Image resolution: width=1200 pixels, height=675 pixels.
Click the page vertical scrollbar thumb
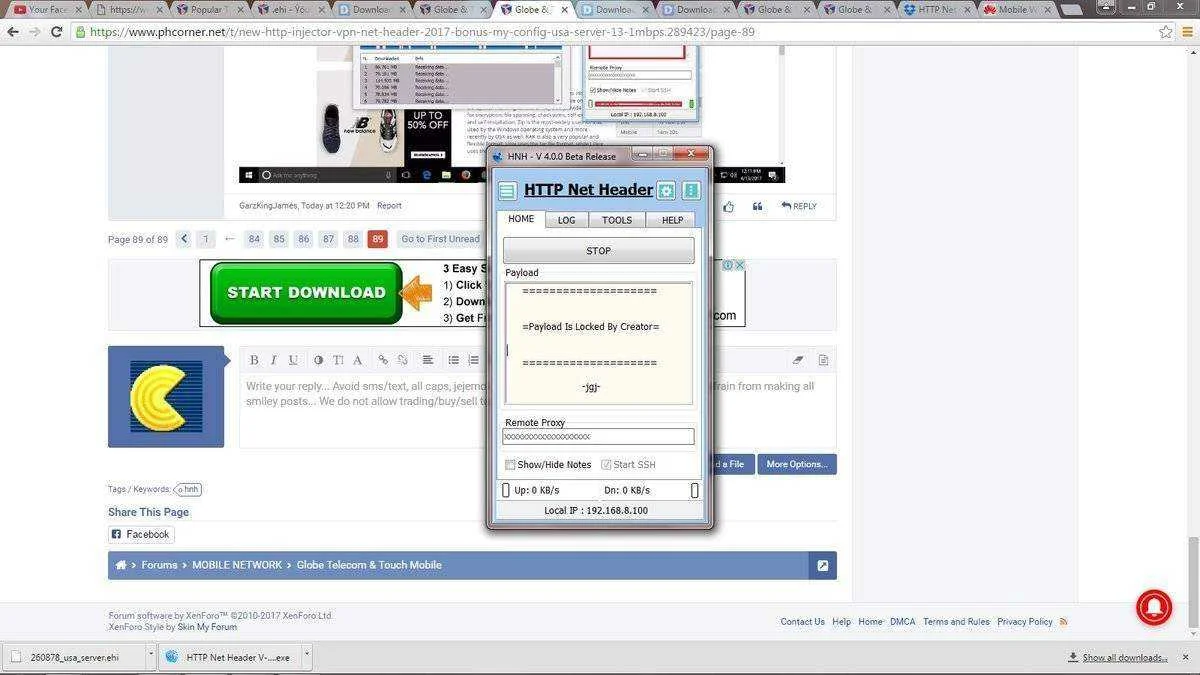click(x=1191, y=584)
